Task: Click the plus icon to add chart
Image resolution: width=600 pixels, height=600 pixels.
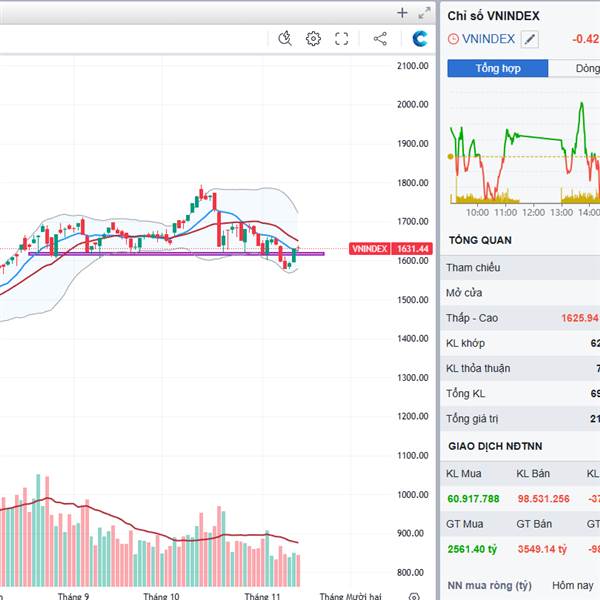Action: [x=402, y=13]
